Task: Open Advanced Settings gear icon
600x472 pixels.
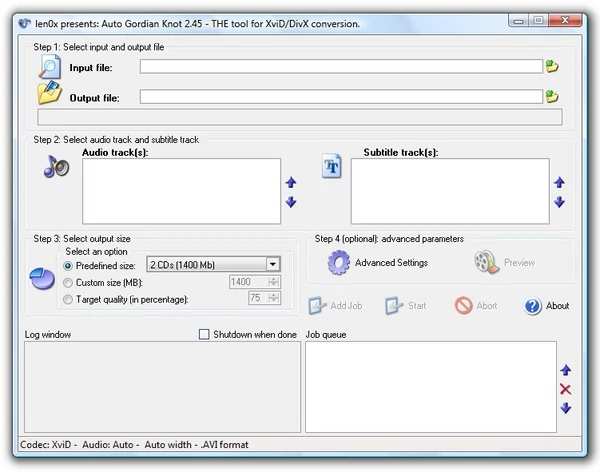Action: click(x=339, y=263)
